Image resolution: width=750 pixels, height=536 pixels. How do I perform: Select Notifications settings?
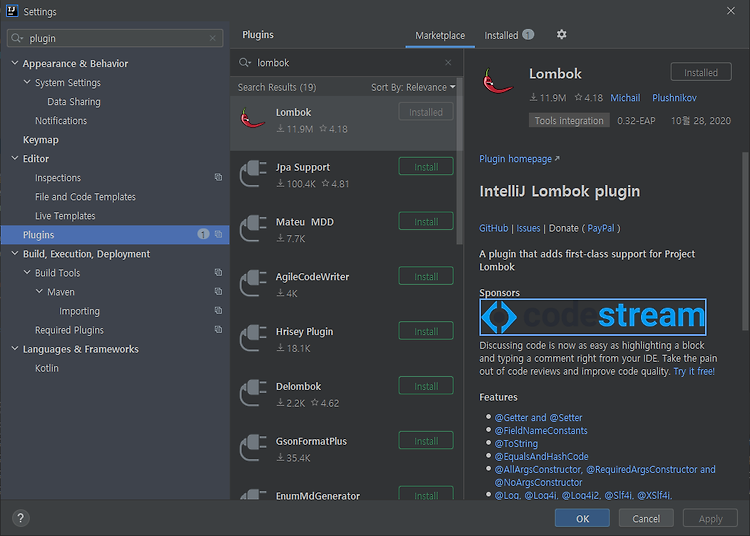61,120
